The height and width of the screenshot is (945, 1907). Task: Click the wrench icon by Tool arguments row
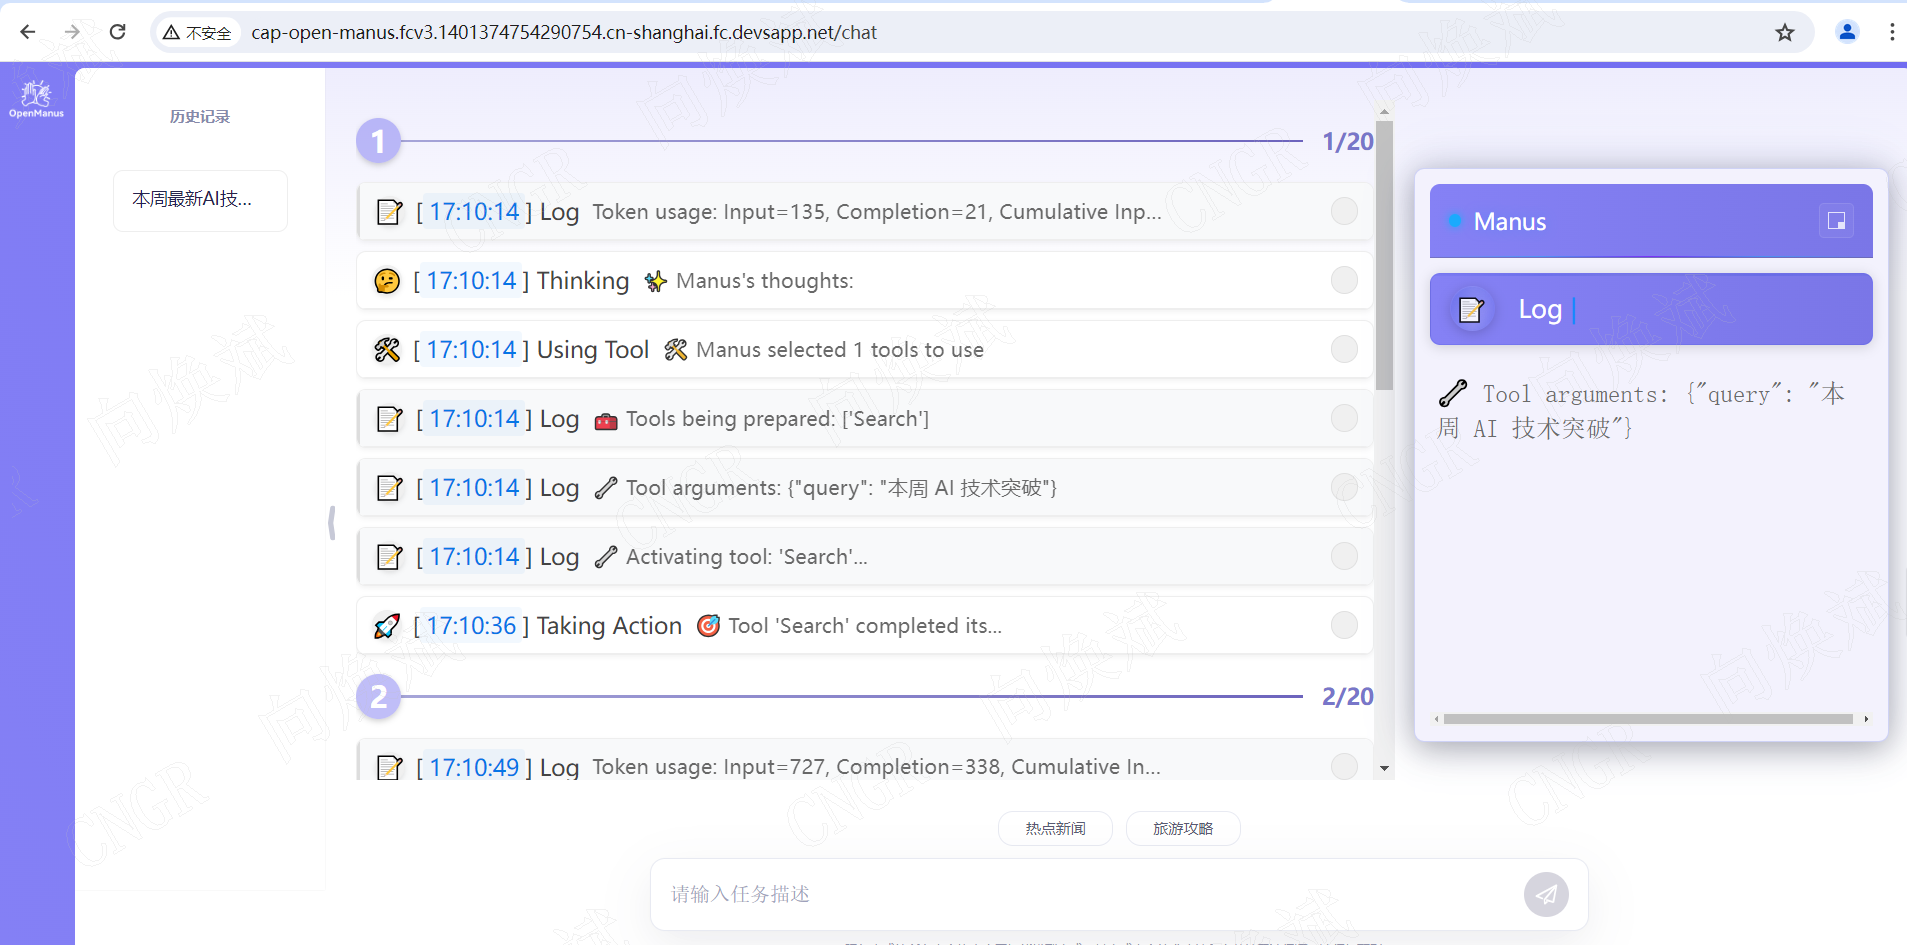(605, 488)
